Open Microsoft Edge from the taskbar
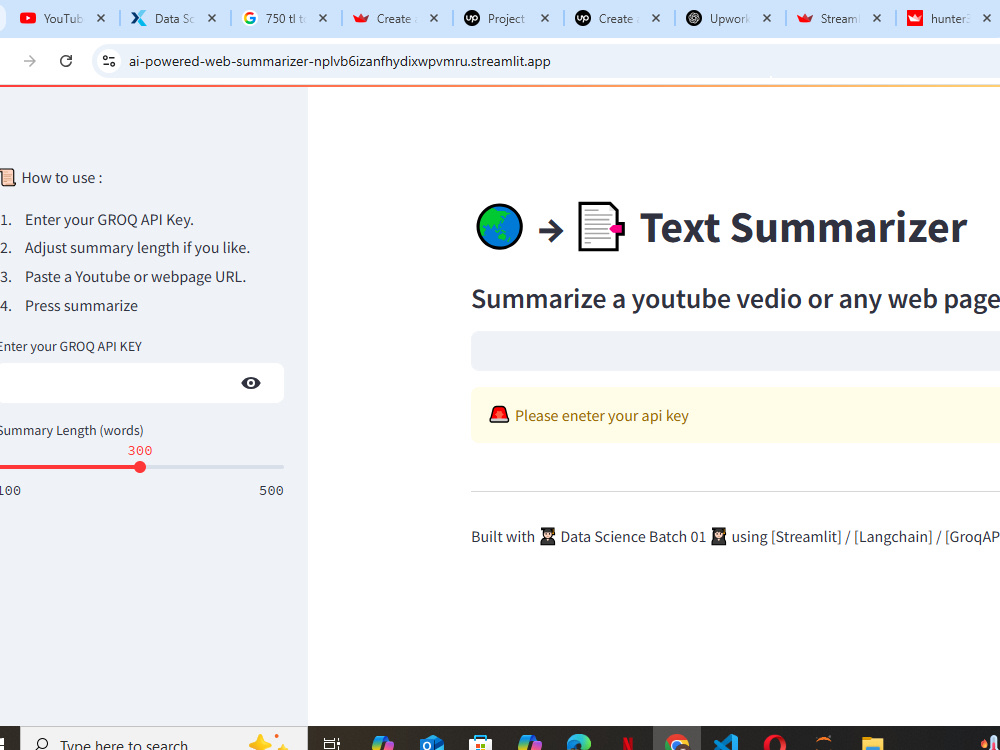The image size is (1000, 750). [x=578, y=744]
